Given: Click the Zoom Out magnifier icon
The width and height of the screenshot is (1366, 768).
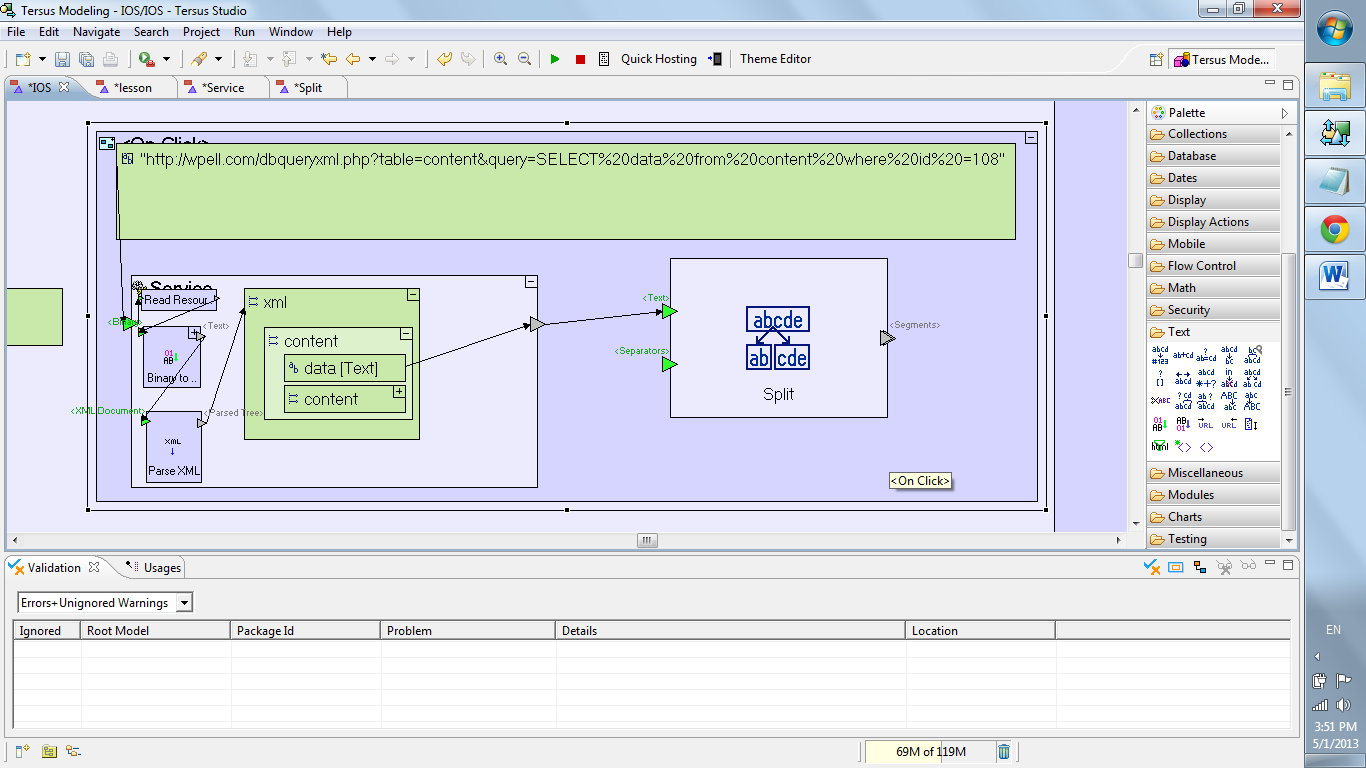Looking at the screenshot, I should point(524,59).
